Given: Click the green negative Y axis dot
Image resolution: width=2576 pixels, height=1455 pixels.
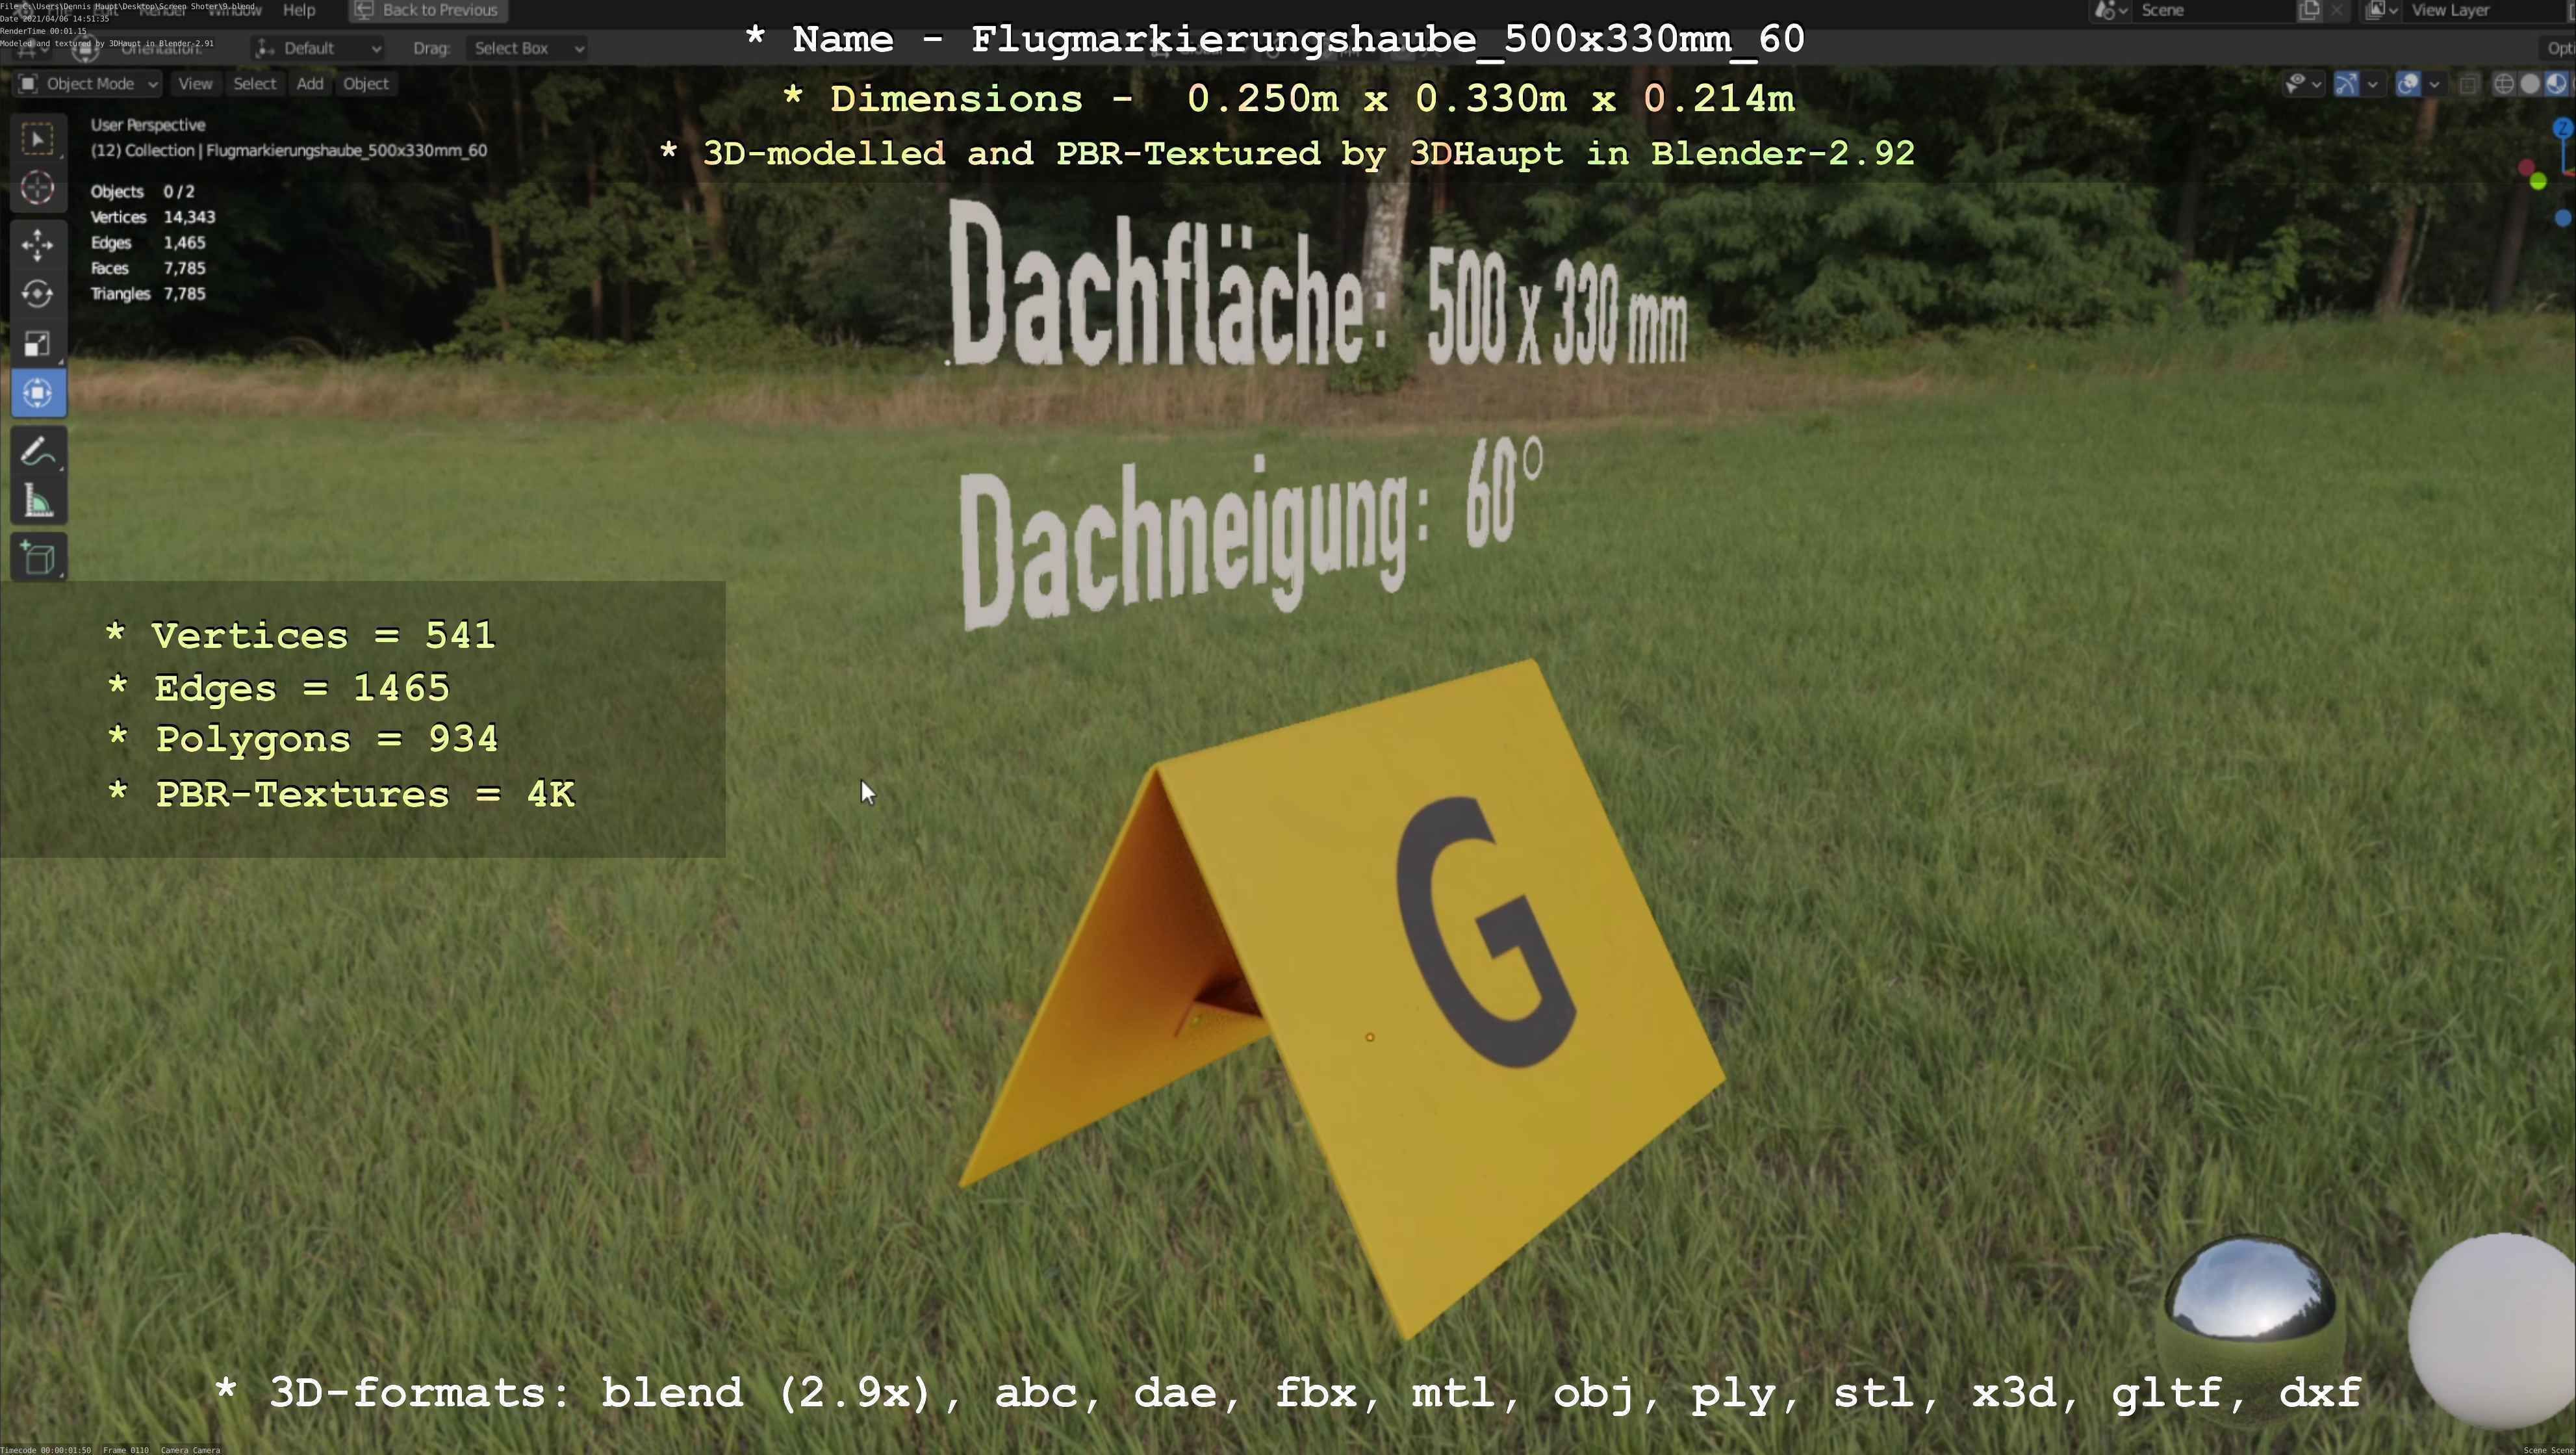Looking at the screenshot, I should [x=2538, y=182].
